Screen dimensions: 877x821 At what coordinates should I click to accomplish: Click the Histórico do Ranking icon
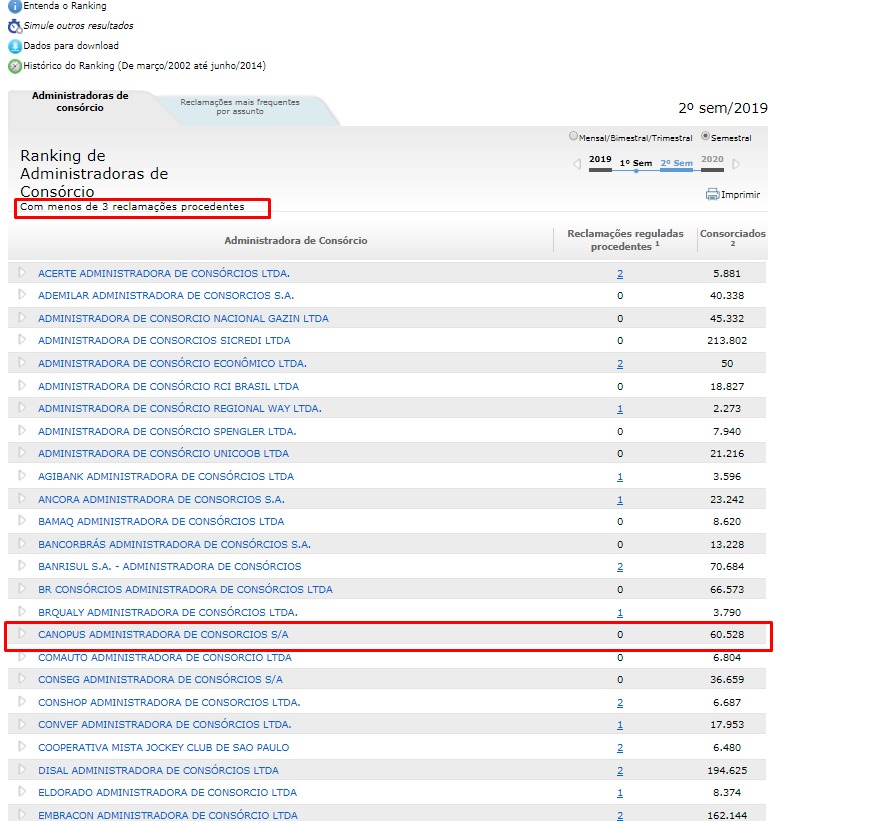click(x=14, y=66)
